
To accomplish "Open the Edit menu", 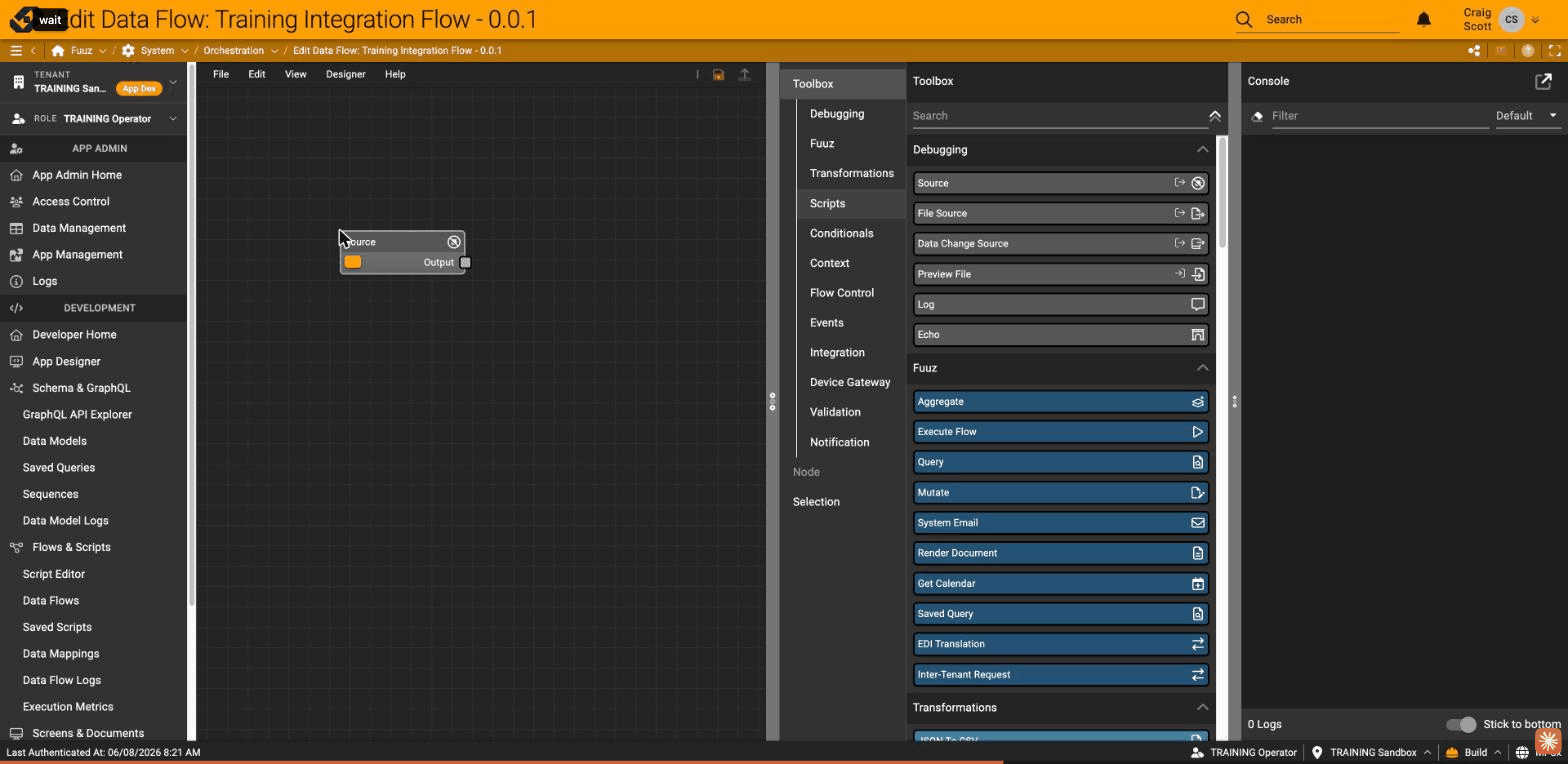I will (x=257, y=74).
